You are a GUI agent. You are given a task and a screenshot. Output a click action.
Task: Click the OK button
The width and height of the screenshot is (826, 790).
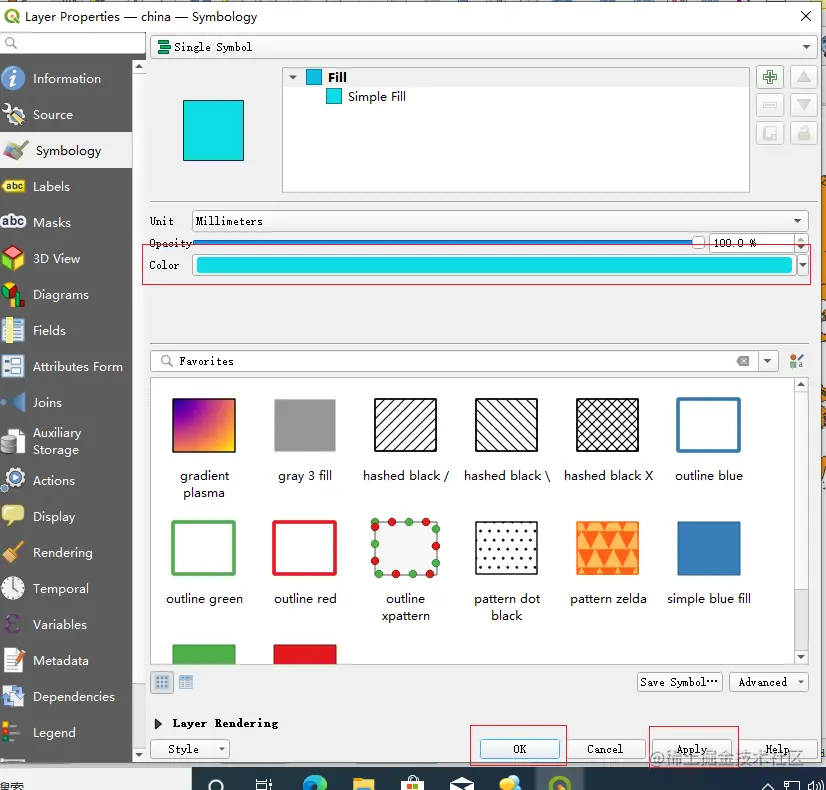tap(519, 749)
